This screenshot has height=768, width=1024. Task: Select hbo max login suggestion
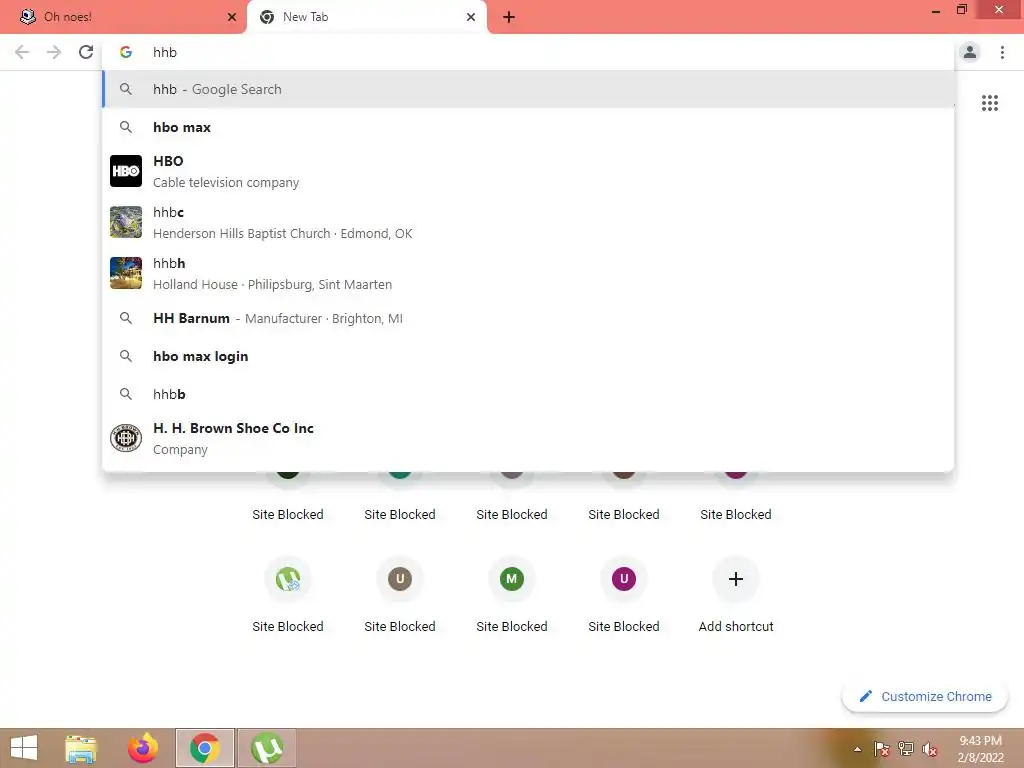pos(528,356)
